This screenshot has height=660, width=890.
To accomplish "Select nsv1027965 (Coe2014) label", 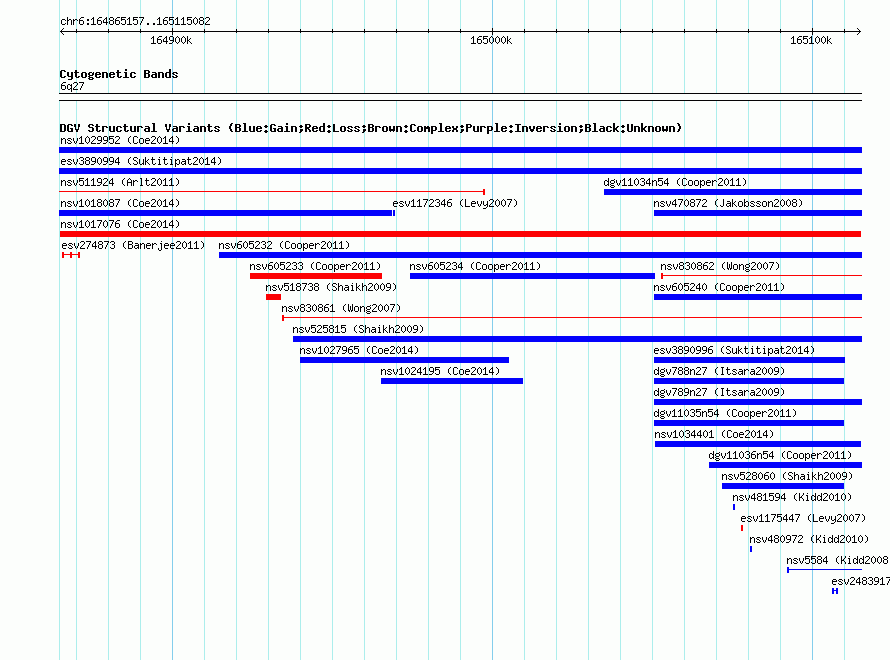I will click(x=359, y=350).
